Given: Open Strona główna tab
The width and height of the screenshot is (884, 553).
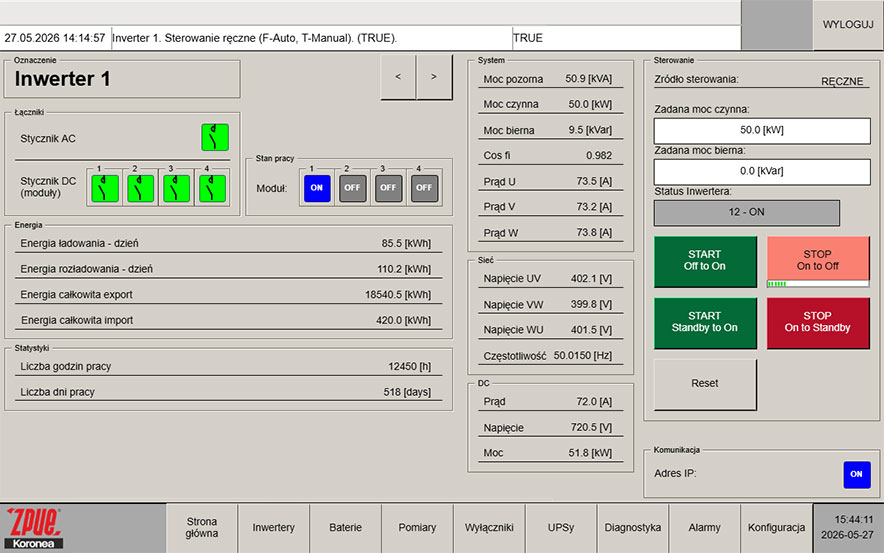Looking at the screenshot, I should (202, 528).
